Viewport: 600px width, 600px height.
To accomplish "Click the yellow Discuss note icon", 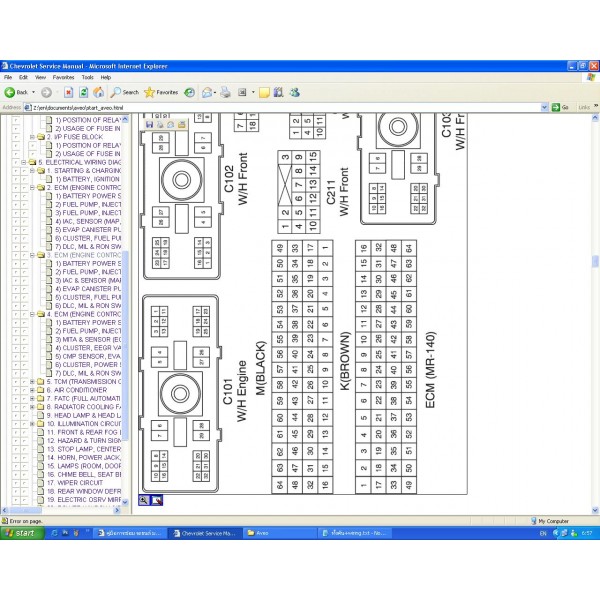I will pos(264,93).
